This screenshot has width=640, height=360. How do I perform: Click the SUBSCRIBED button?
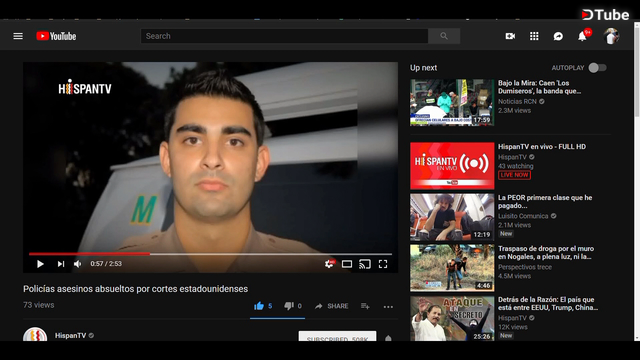click(x=338, y=336)
